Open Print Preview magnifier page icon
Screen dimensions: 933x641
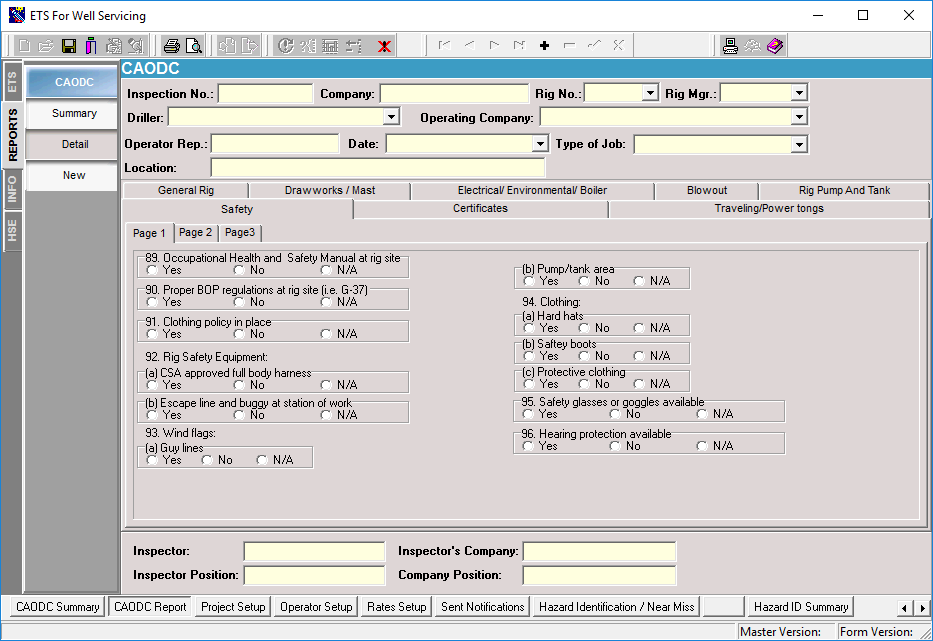coord(194,46)
